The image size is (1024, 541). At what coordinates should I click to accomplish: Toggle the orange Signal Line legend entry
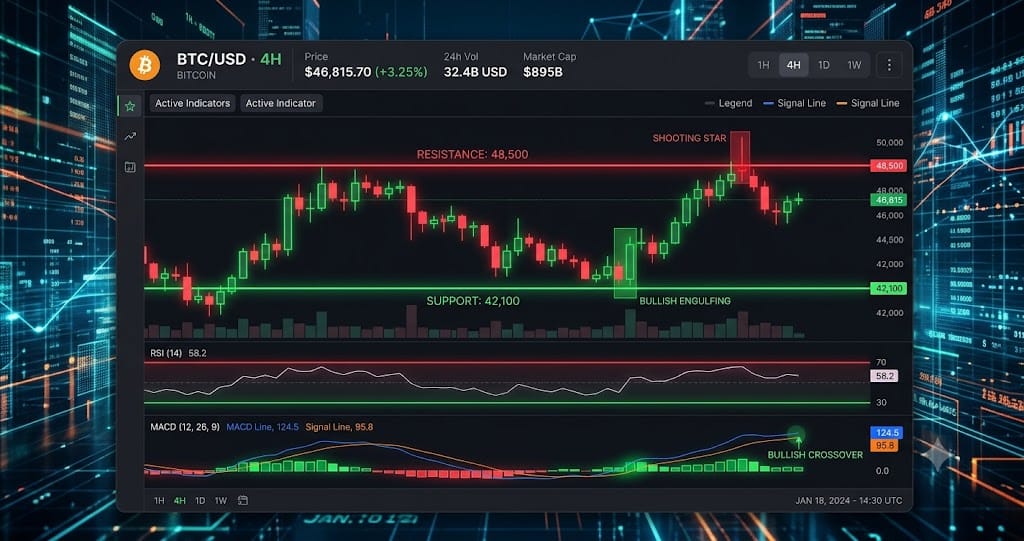click(x=868, y=103)
